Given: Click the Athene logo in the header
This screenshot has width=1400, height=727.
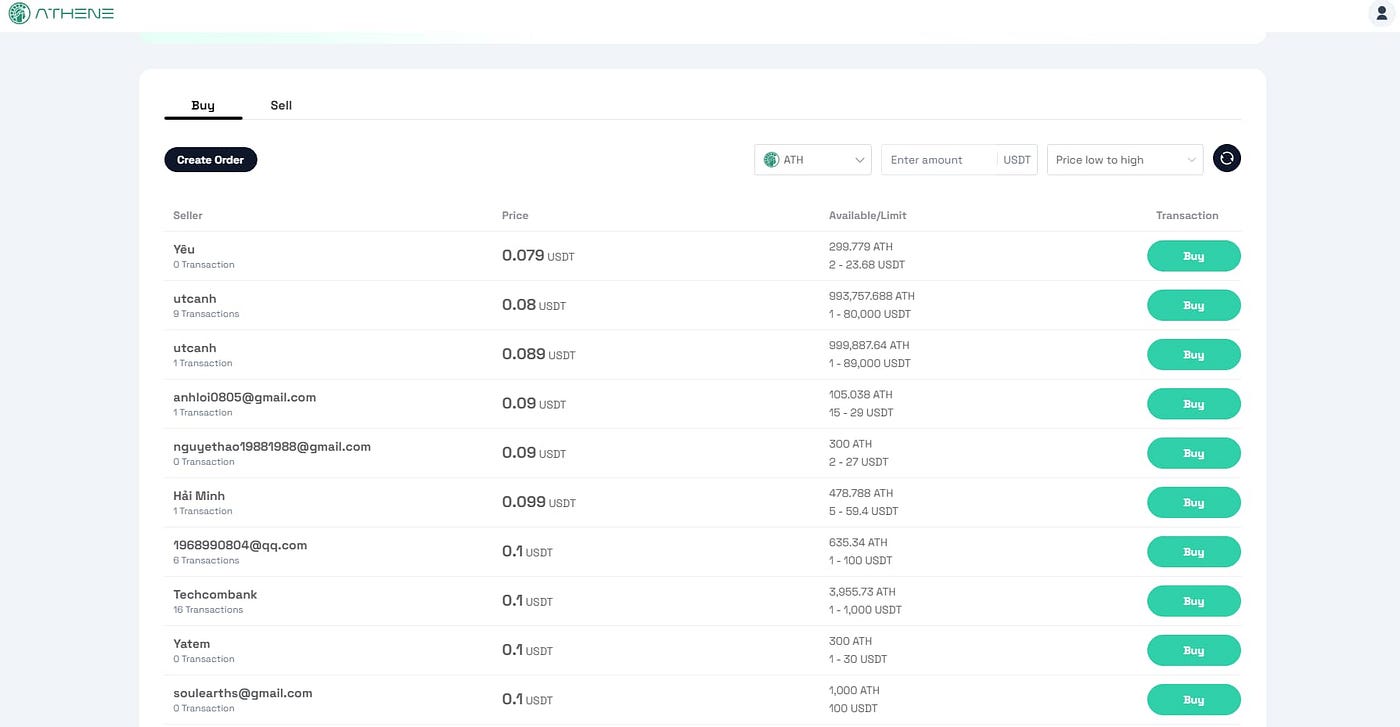Looking at the screenshot, I should pos(61,14).
